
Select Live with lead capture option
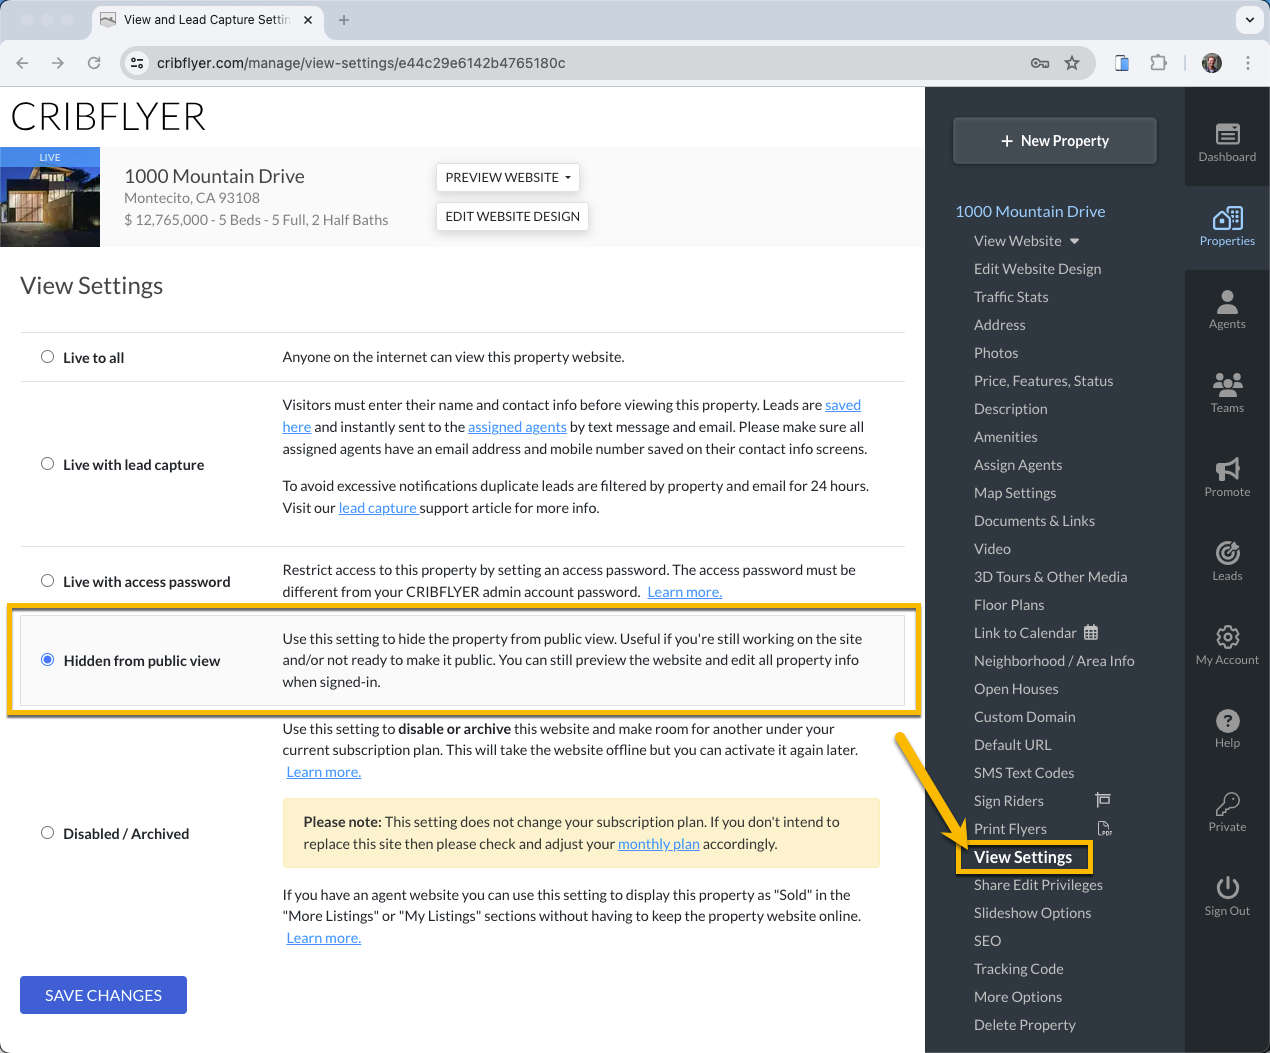(47, 464)
